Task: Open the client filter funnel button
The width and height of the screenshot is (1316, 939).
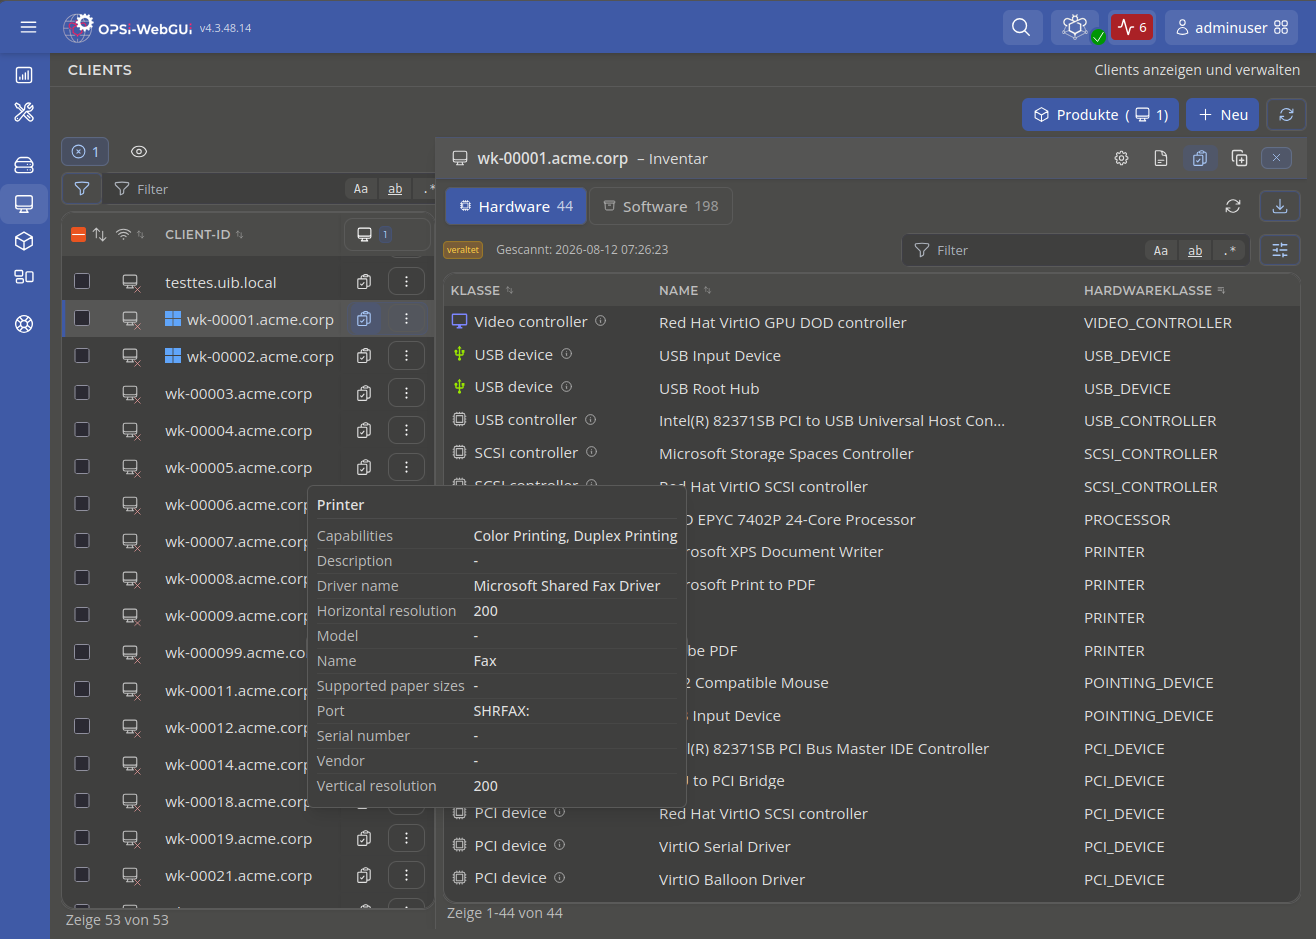Action: tap(82, 188)
